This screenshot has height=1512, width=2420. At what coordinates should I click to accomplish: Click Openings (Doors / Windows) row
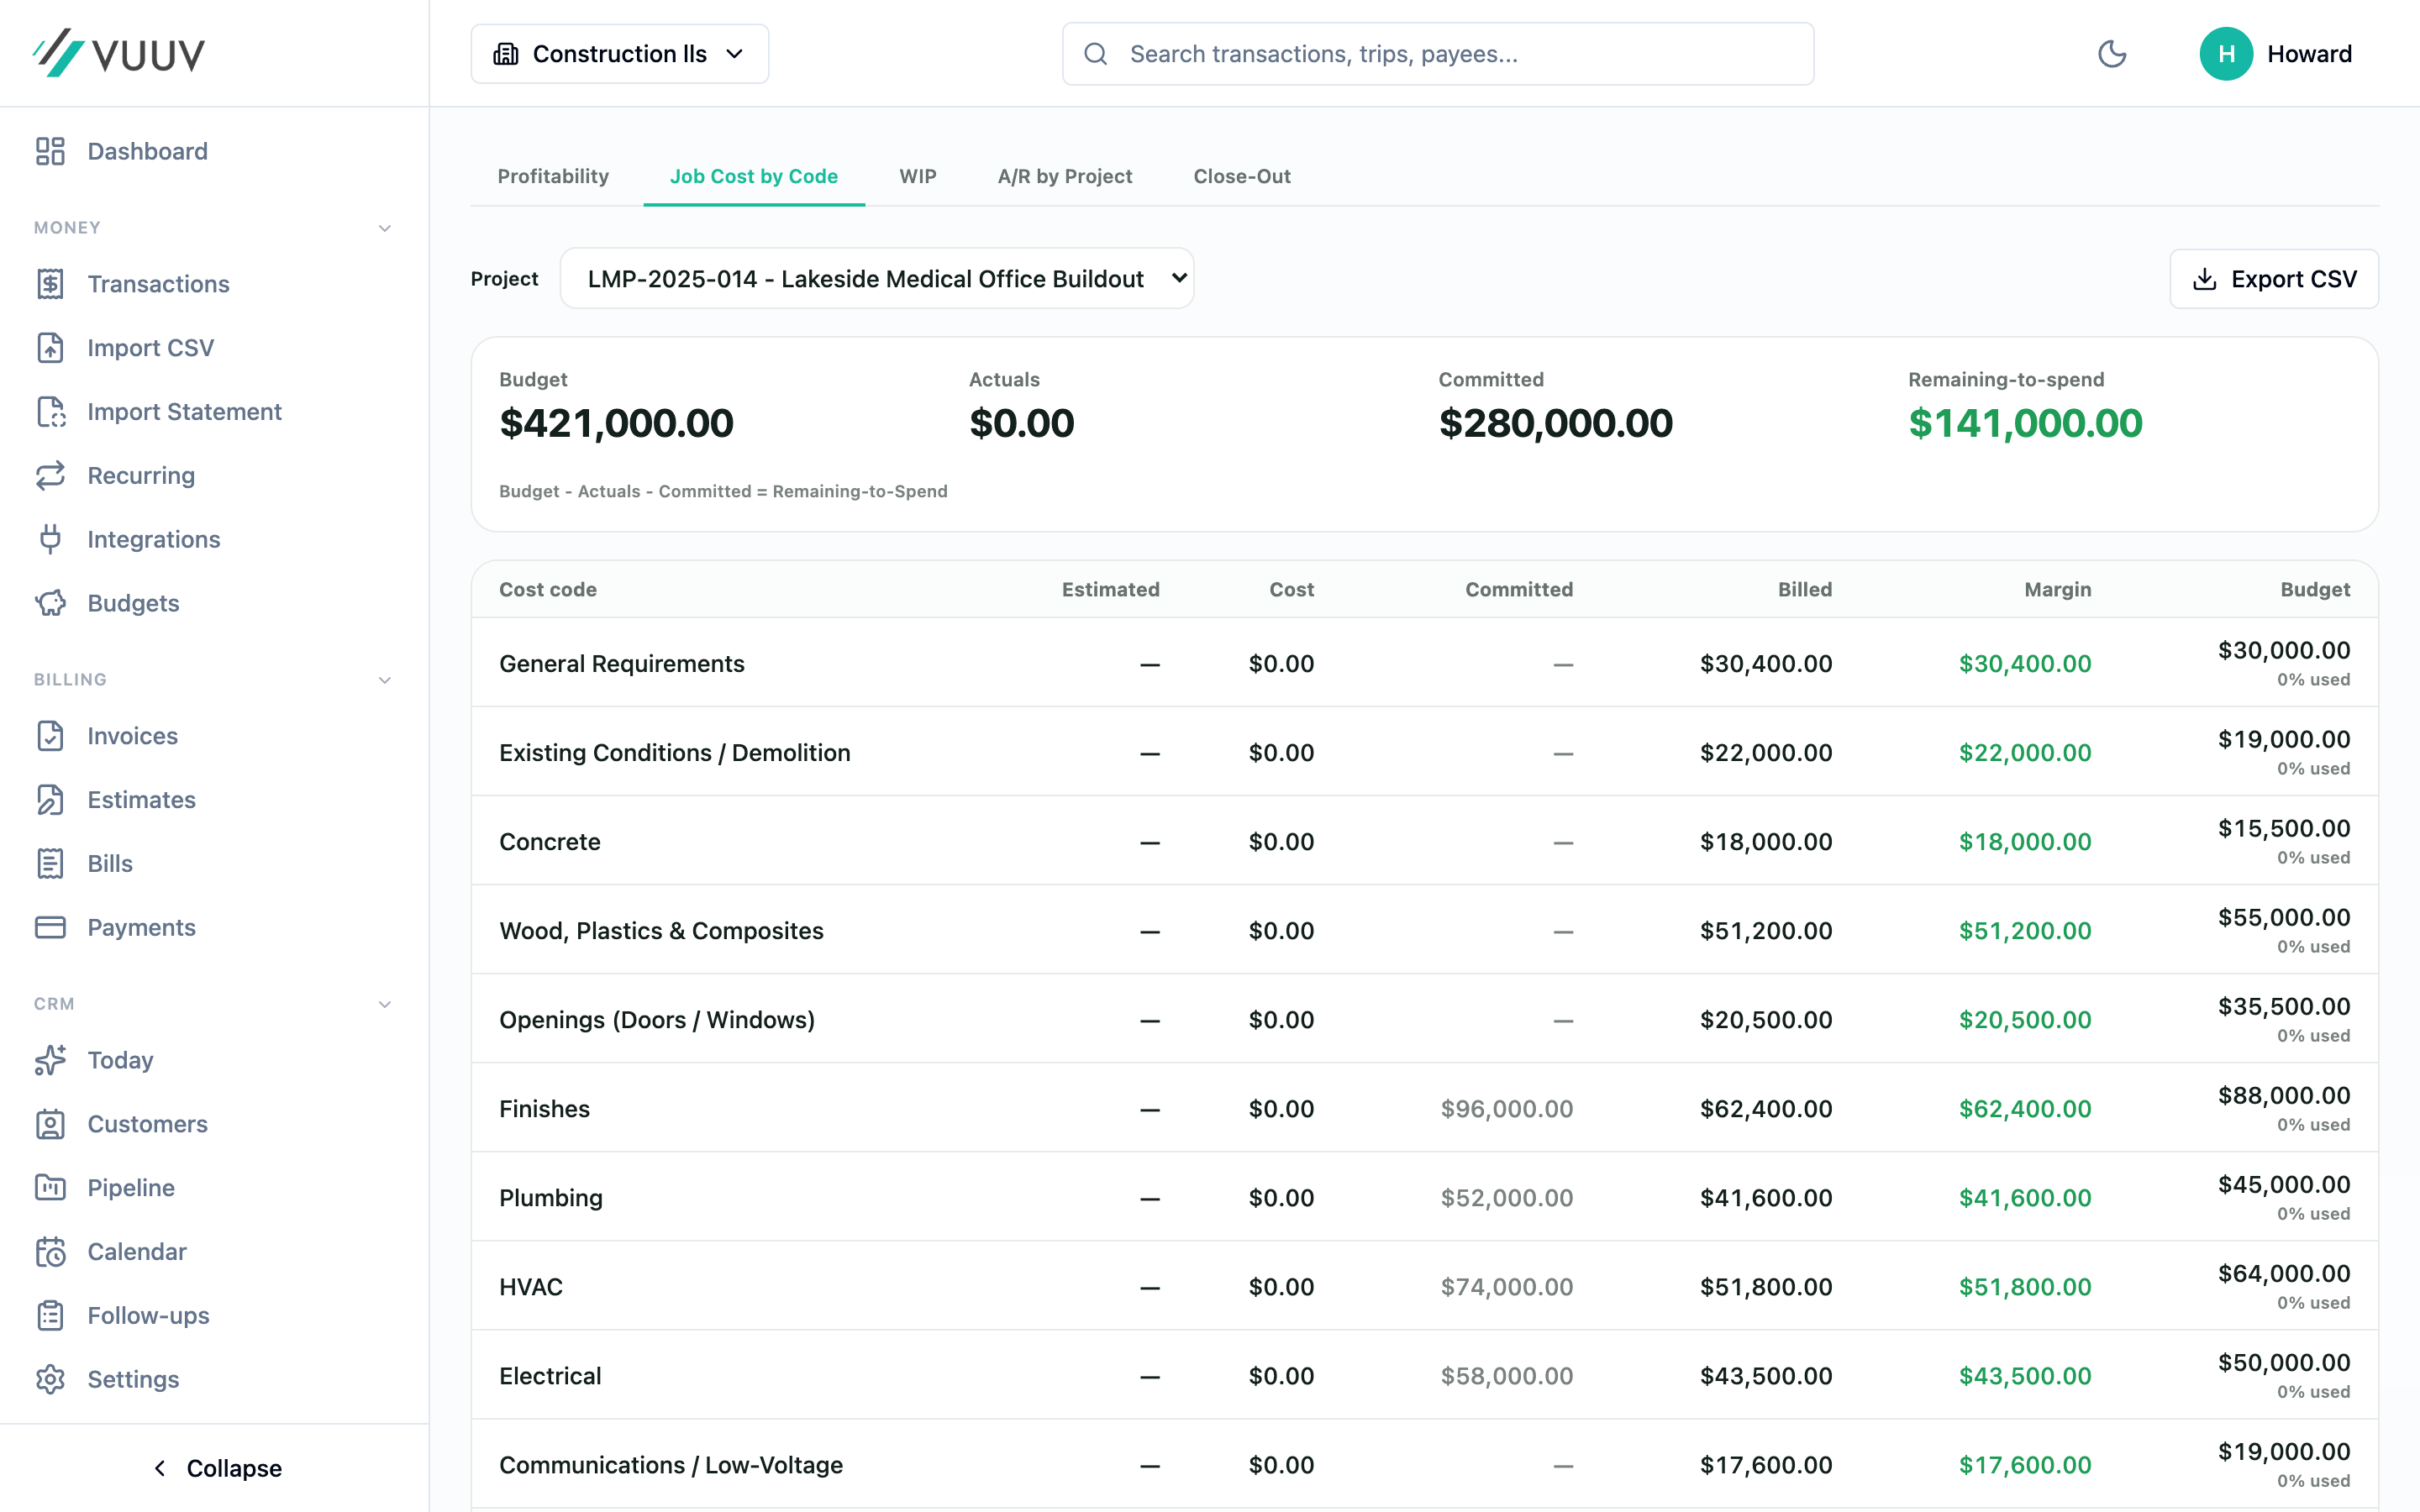coord(1424,1019)
